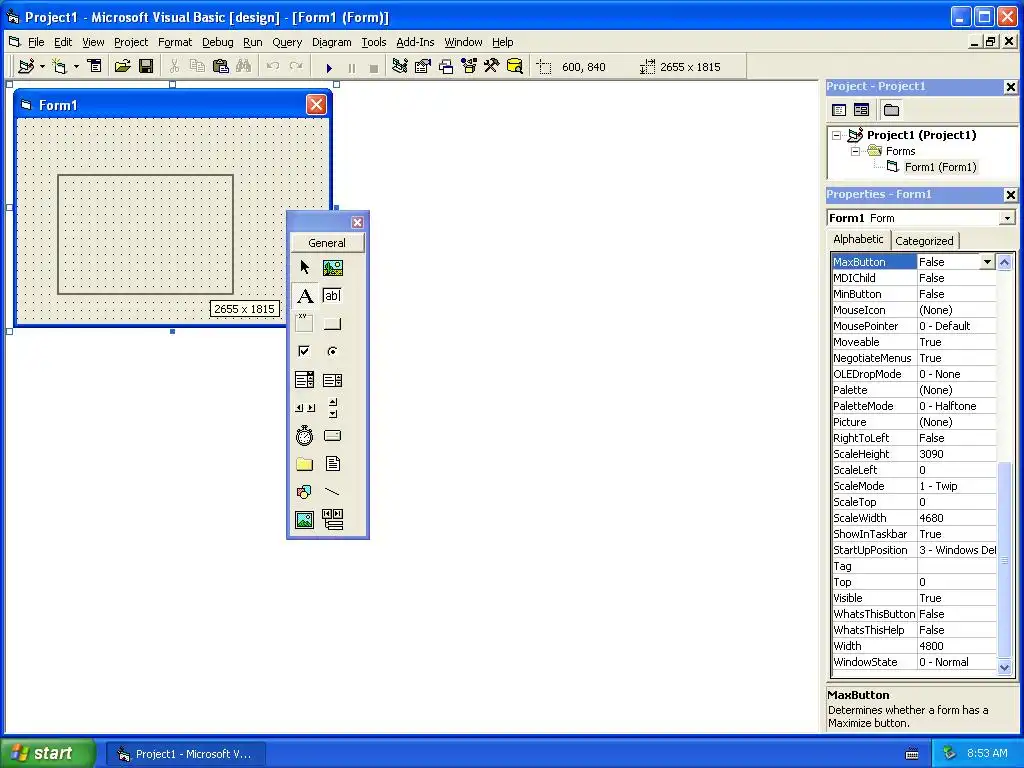This screenshot has height=768, width=1024.
Task: Open the Menu Editor from toolbar
Action: click(x=95, y=67)
